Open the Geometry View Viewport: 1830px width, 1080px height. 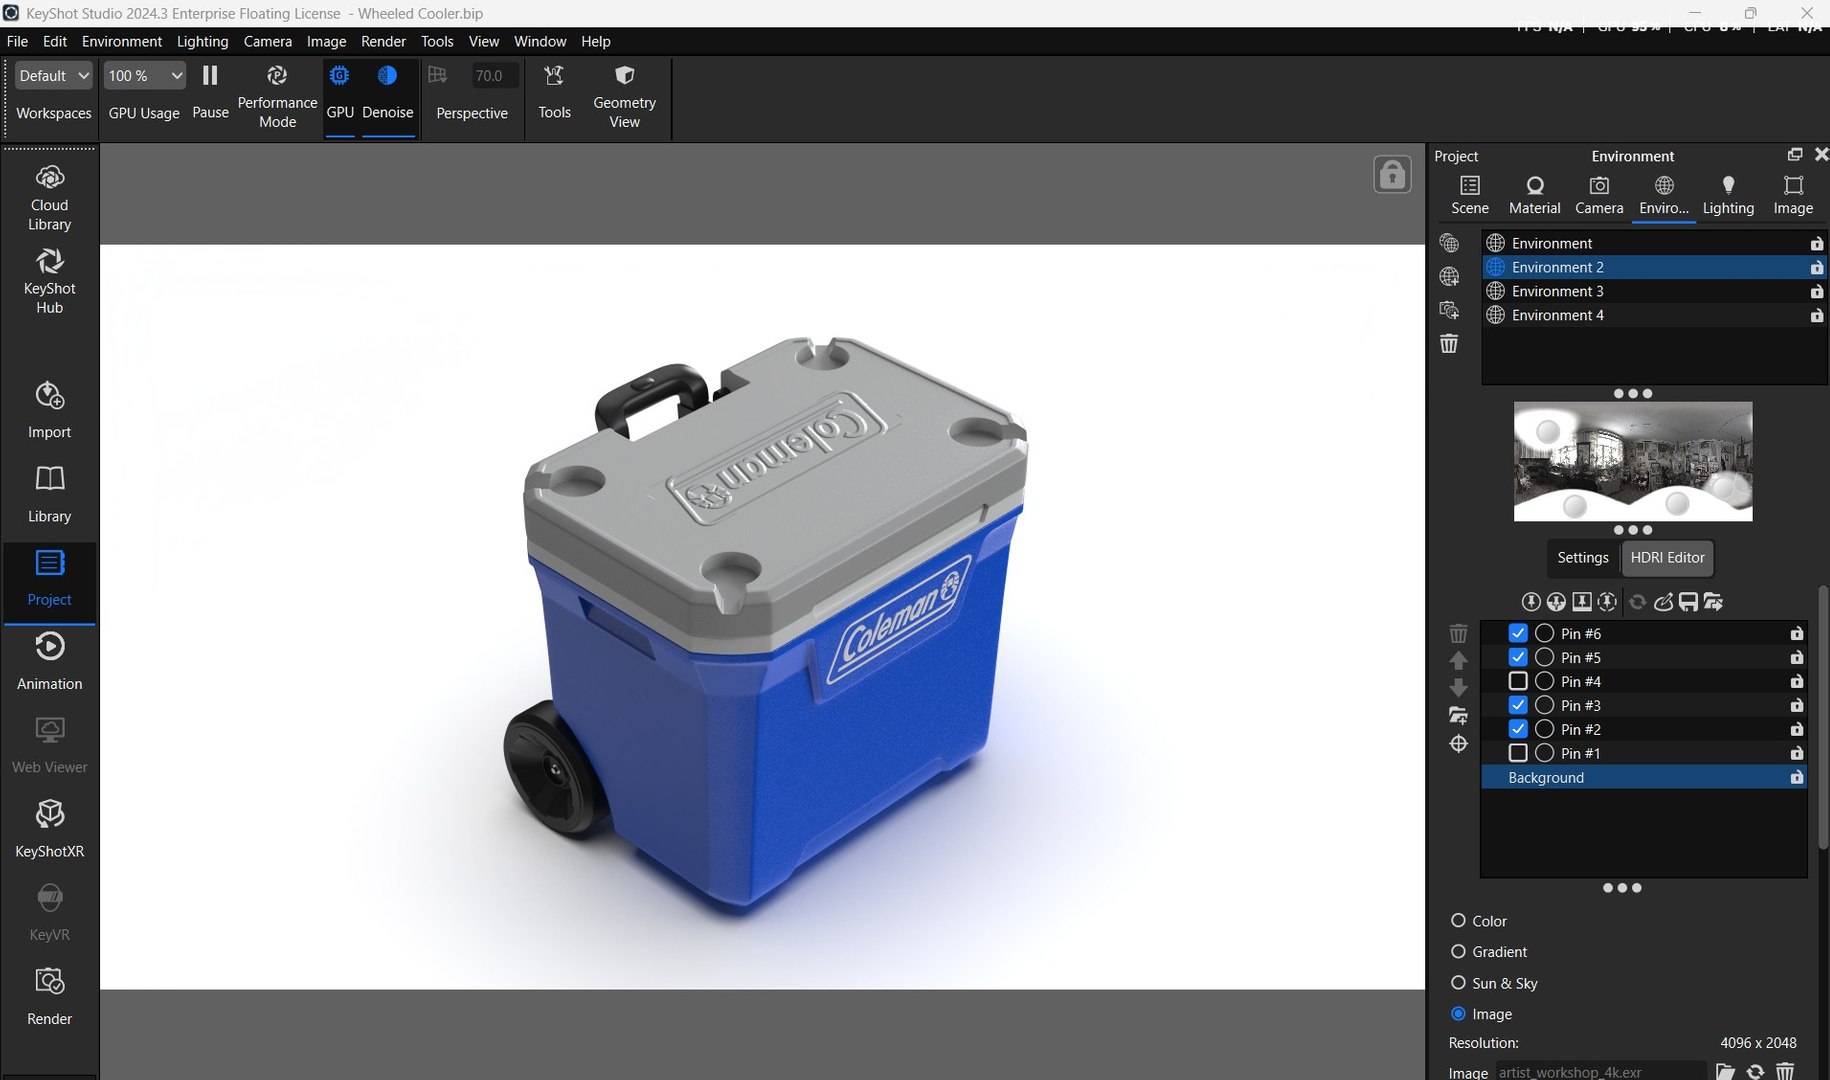[x=624, y=96]
